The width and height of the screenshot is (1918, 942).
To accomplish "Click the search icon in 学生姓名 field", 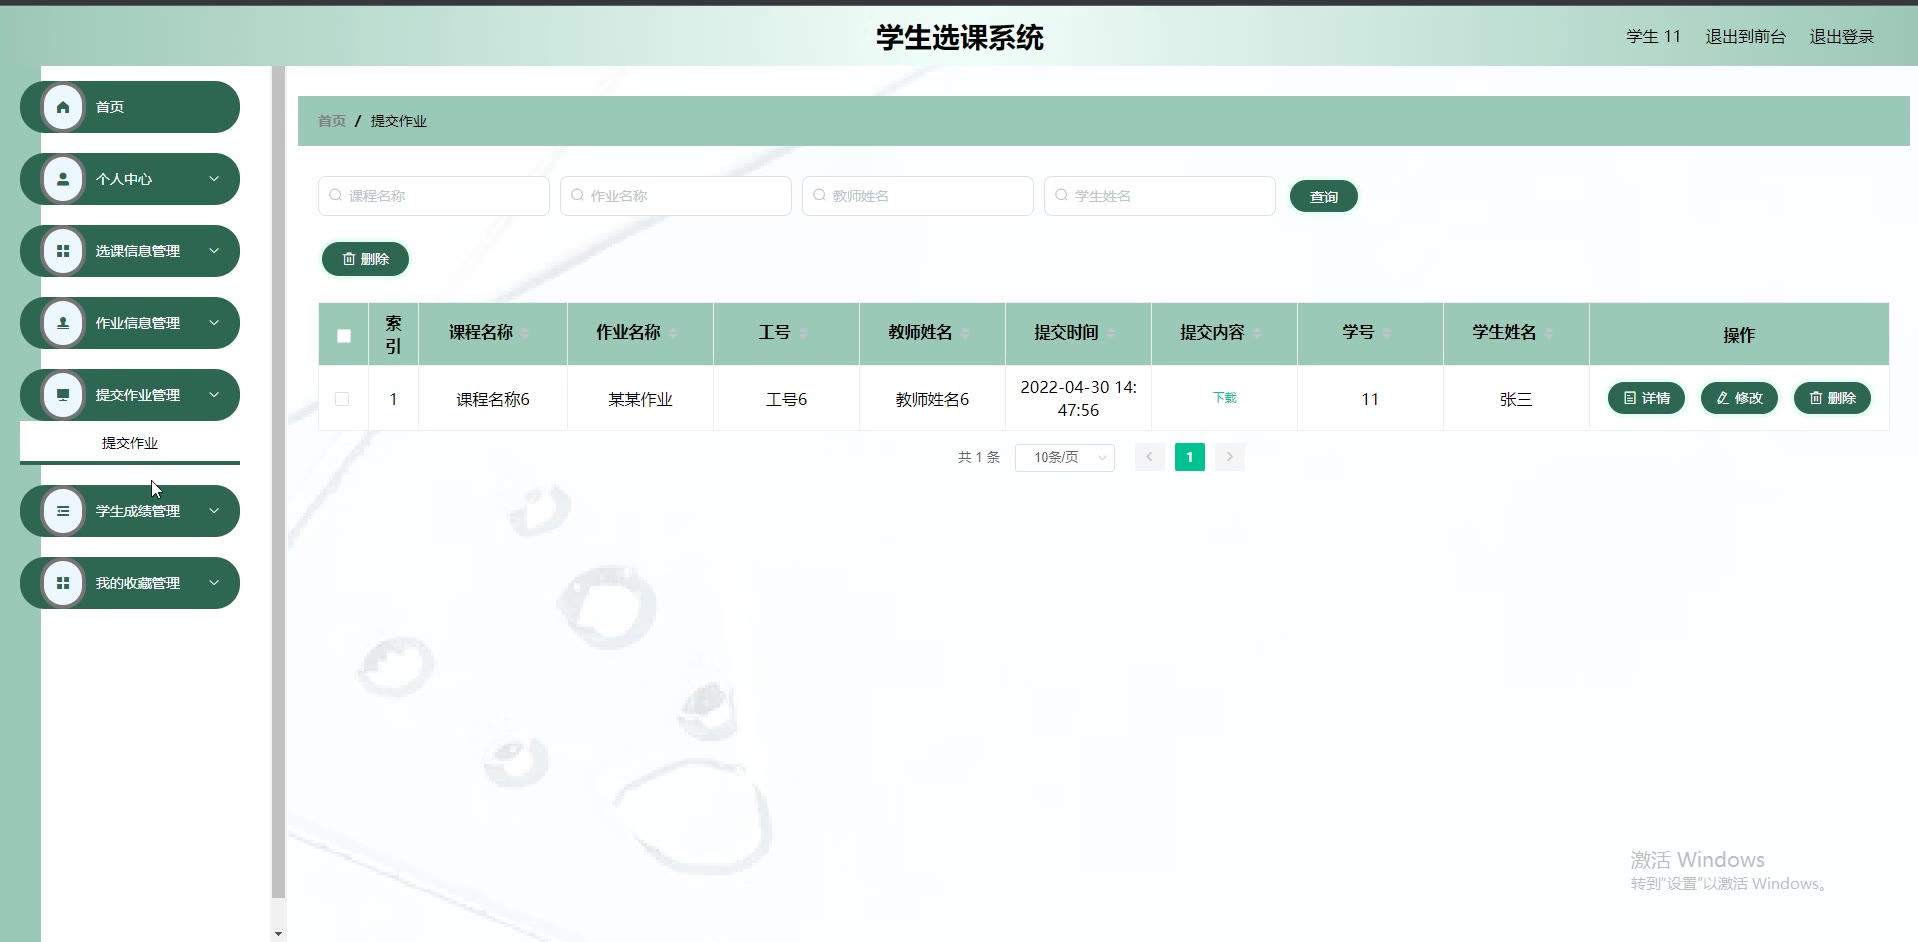I will click(1062, 195).
